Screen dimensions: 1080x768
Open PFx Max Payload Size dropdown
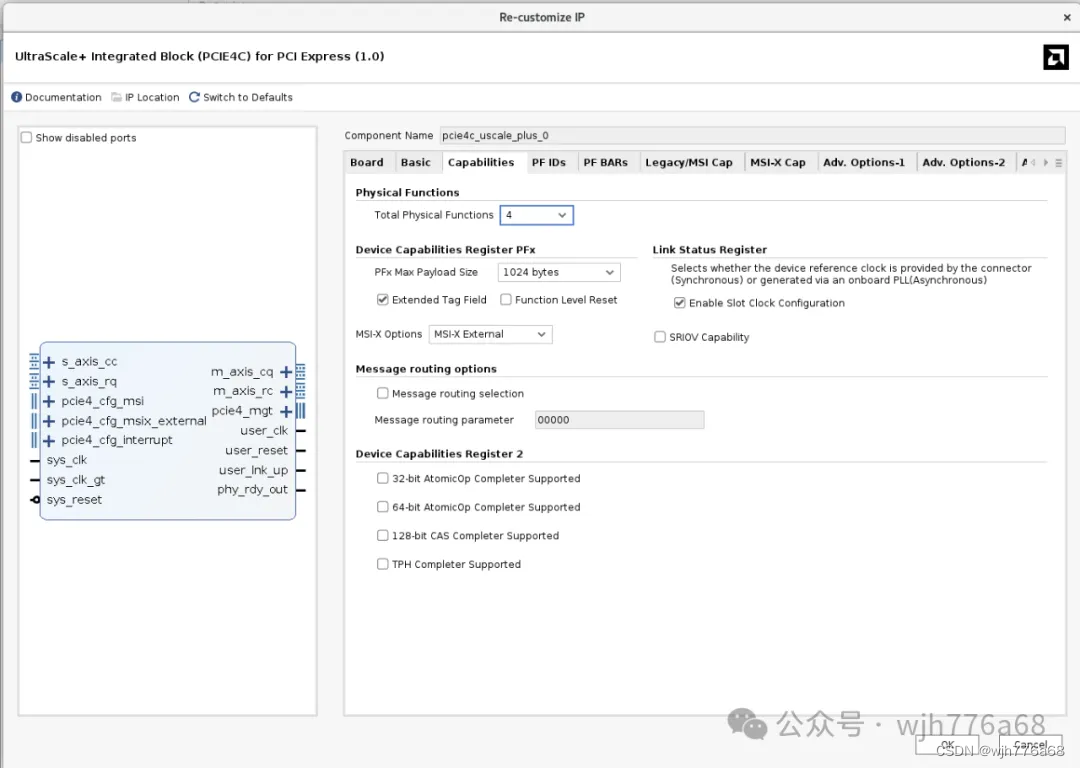click(559, 272)
